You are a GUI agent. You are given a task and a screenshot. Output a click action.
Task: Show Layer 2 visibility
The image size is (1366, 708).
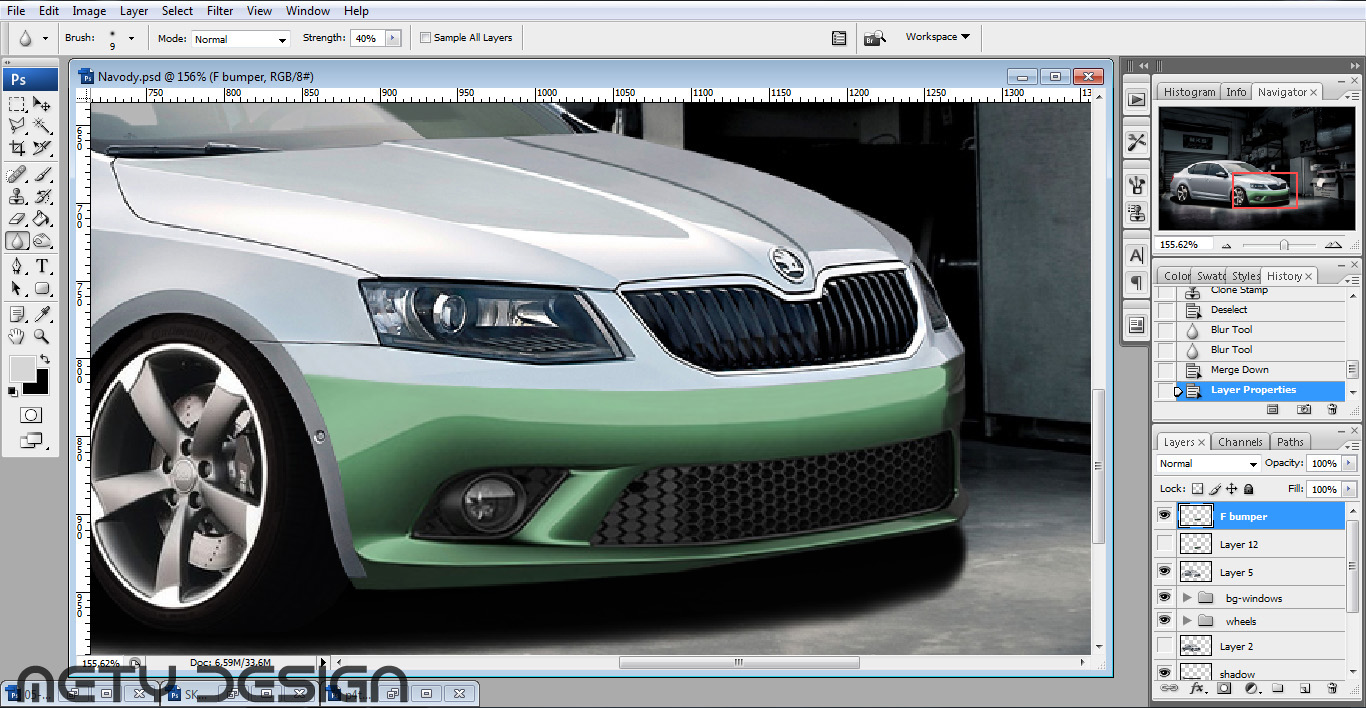1164,646
